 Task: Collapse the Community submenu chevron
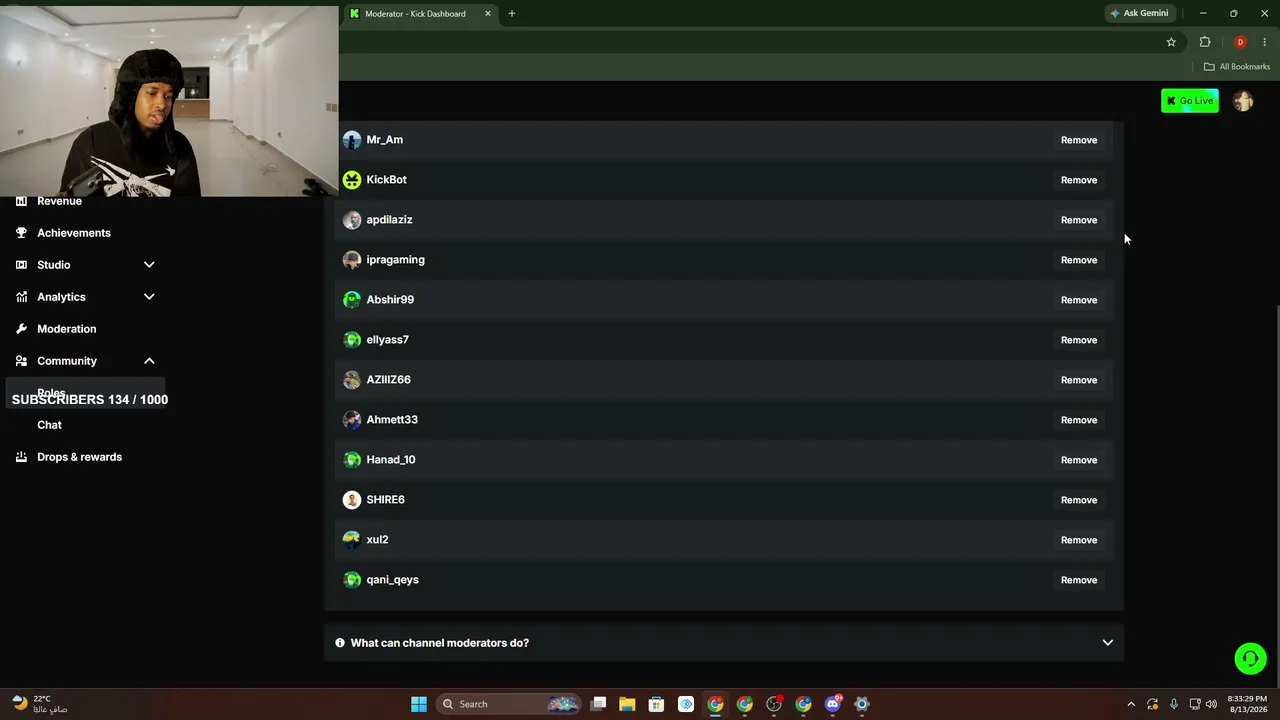pyautogui.click(x=149, y=361)
